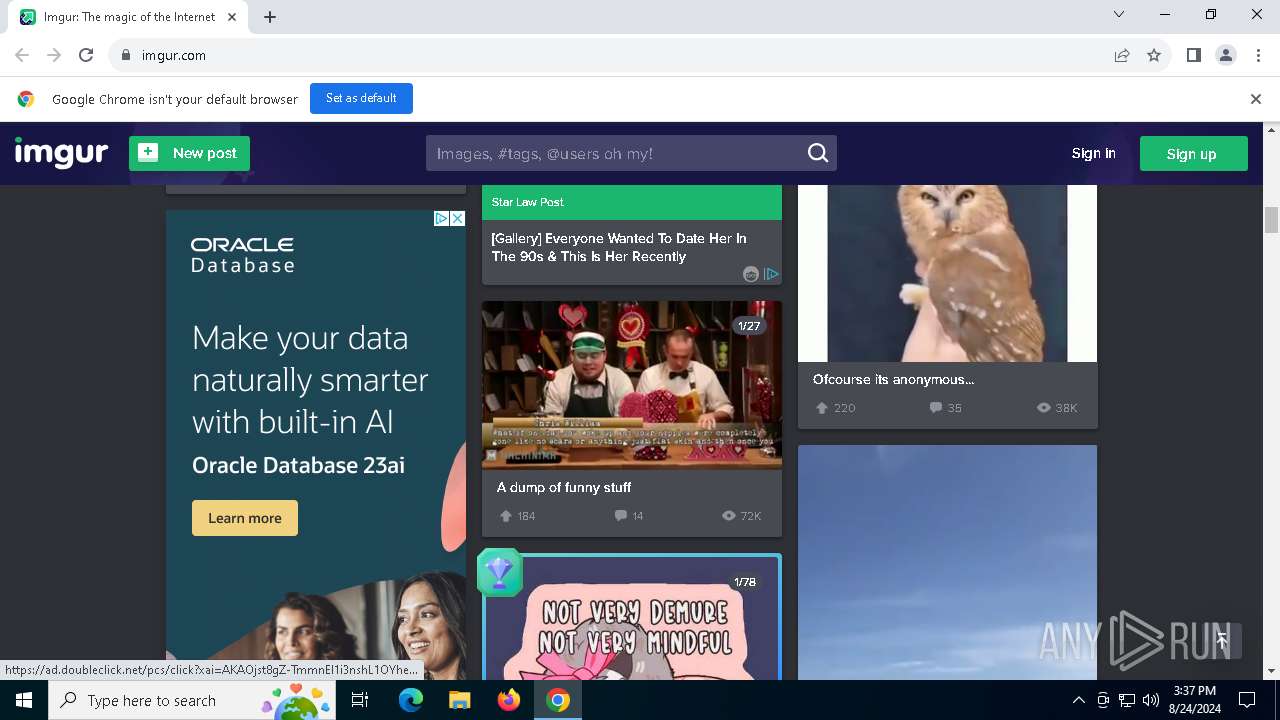Open the owl post thumbnail
This screenshot has height=720, width=1280.
tap(947, 273)
